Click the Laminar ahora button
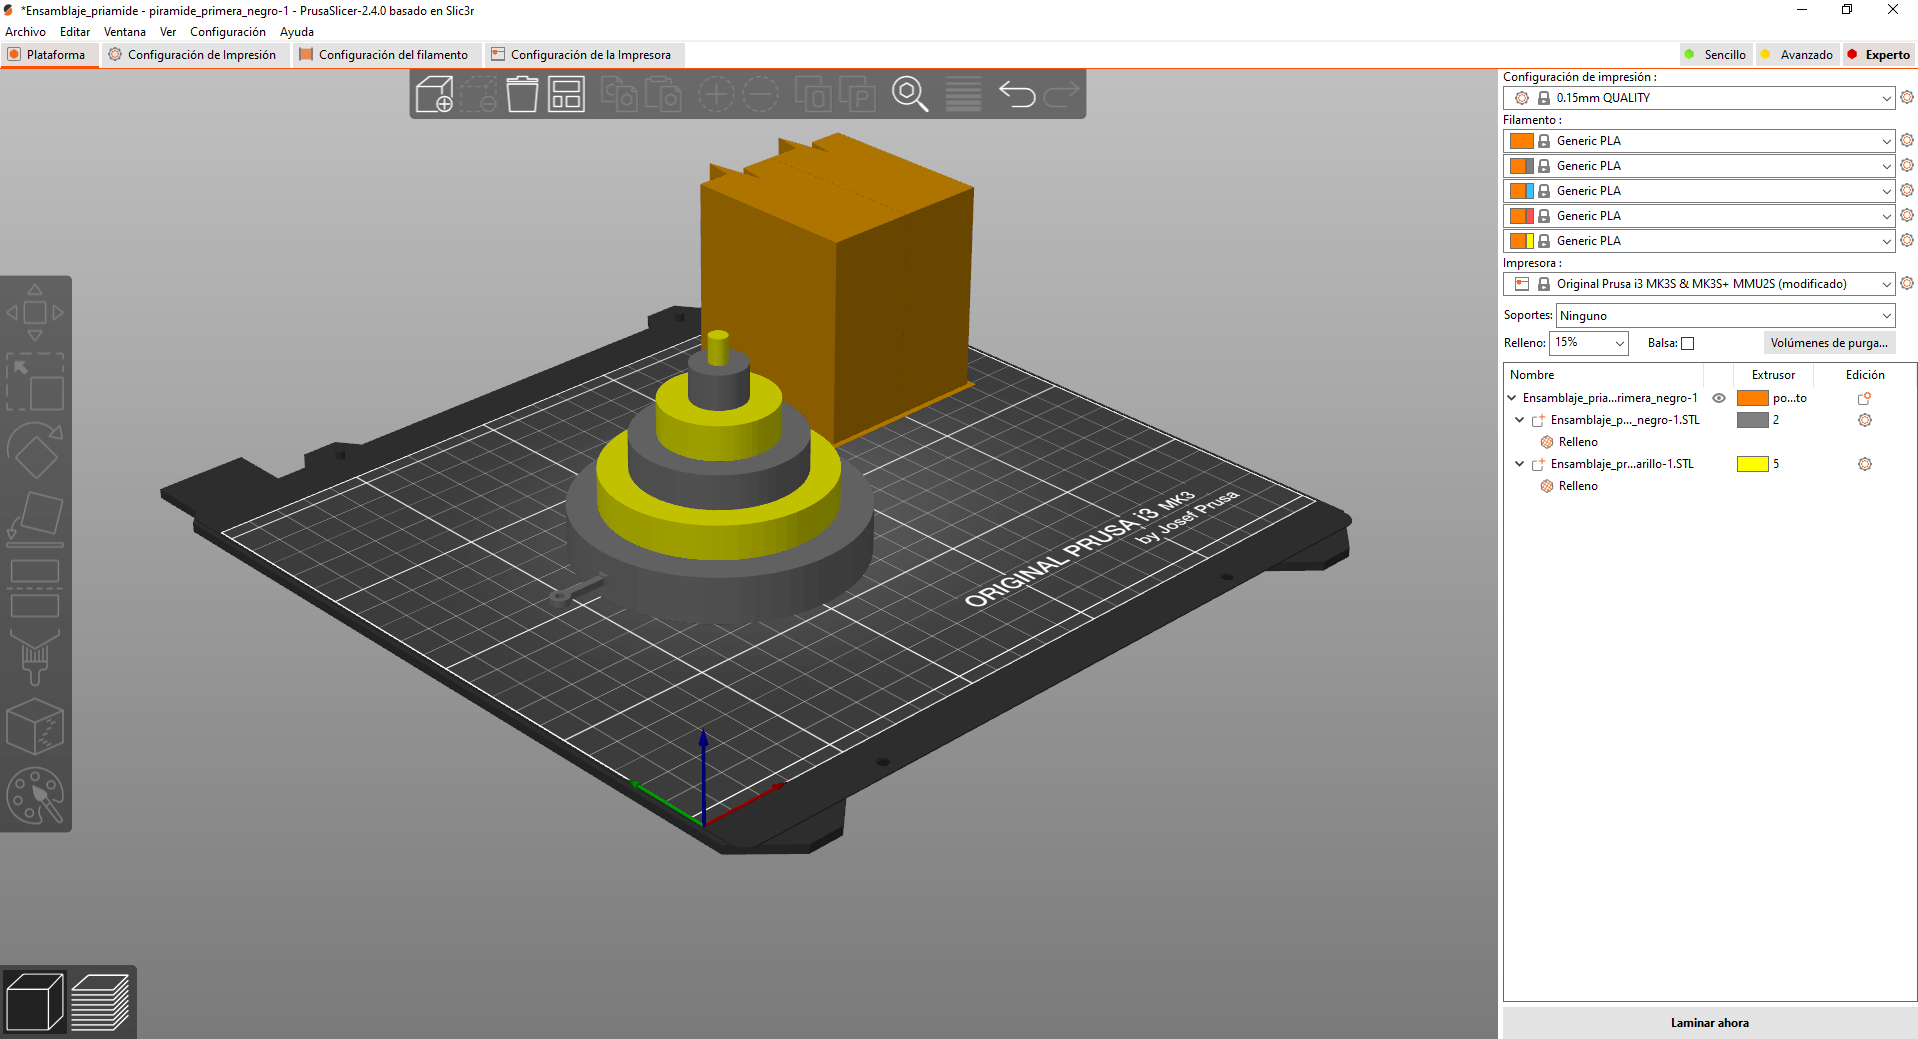 click(x=1709, y=1023)
